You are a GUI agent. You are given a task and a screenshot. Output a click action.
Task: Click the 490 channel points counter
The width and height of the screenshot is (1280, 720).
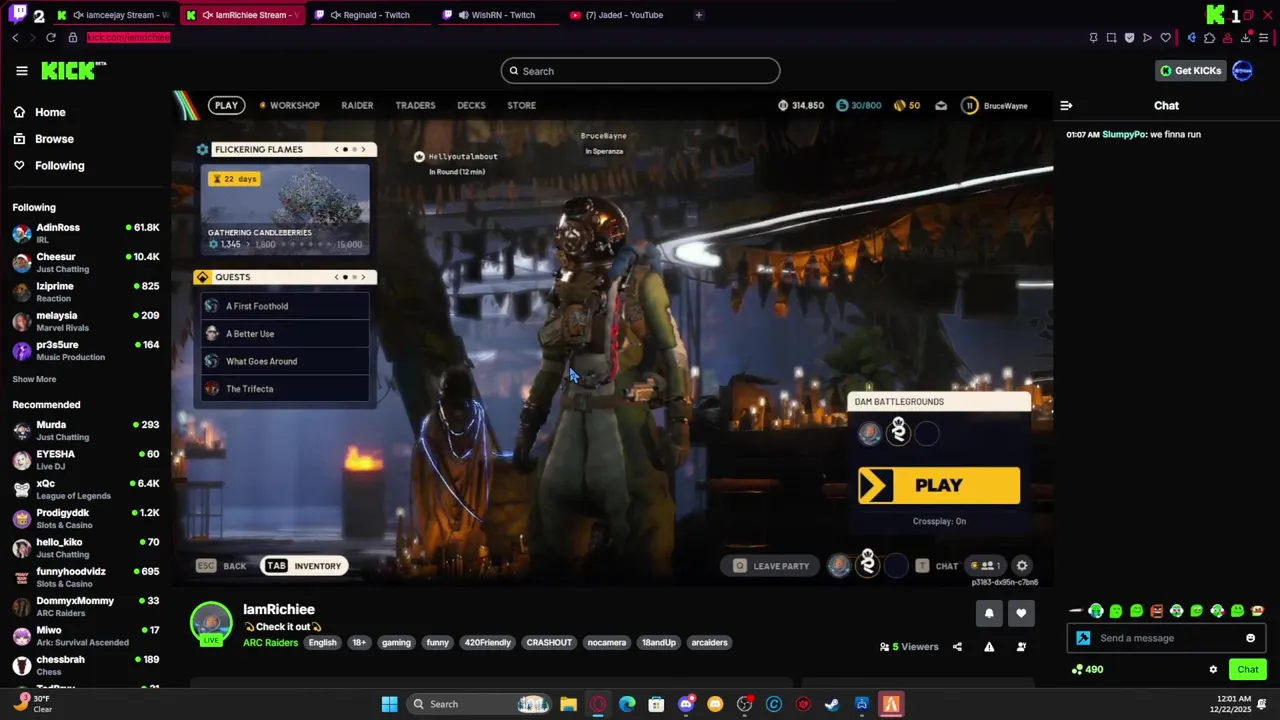tap(1087, 669)
